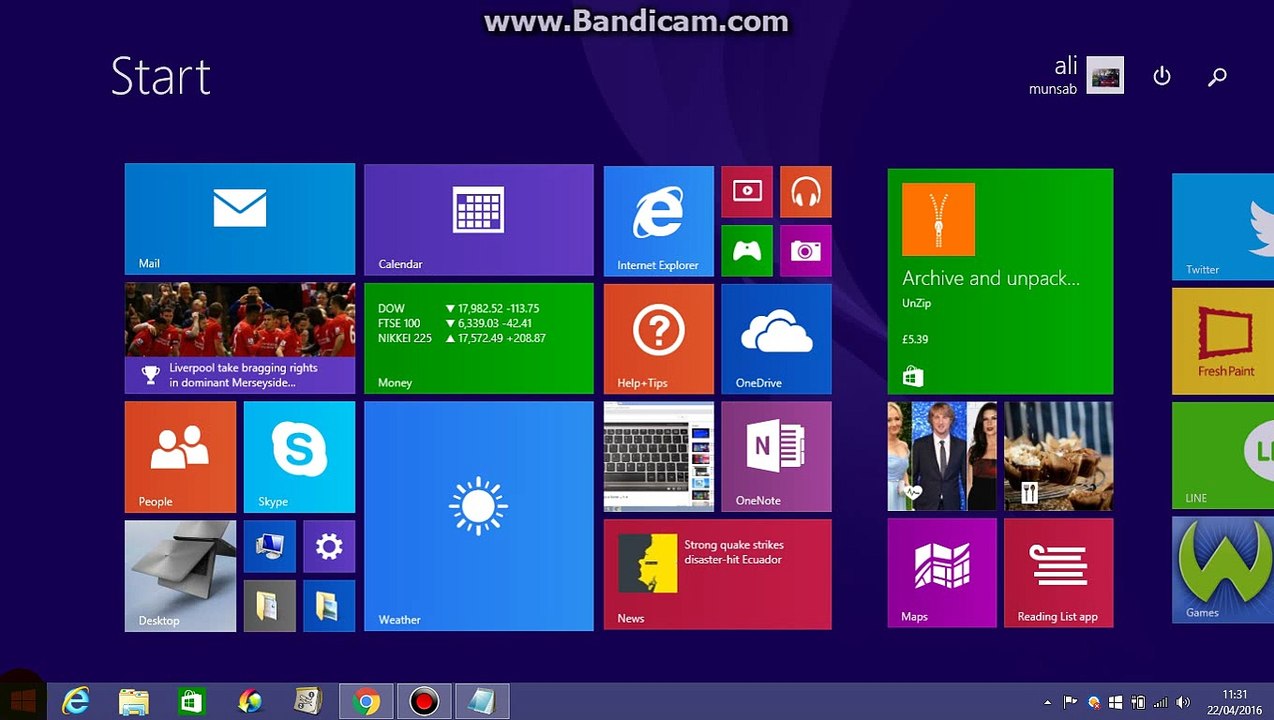The height and width of the screenshot is (720, 1274).
Task: Open the Help+Tips tile
Action: point(659,339)
